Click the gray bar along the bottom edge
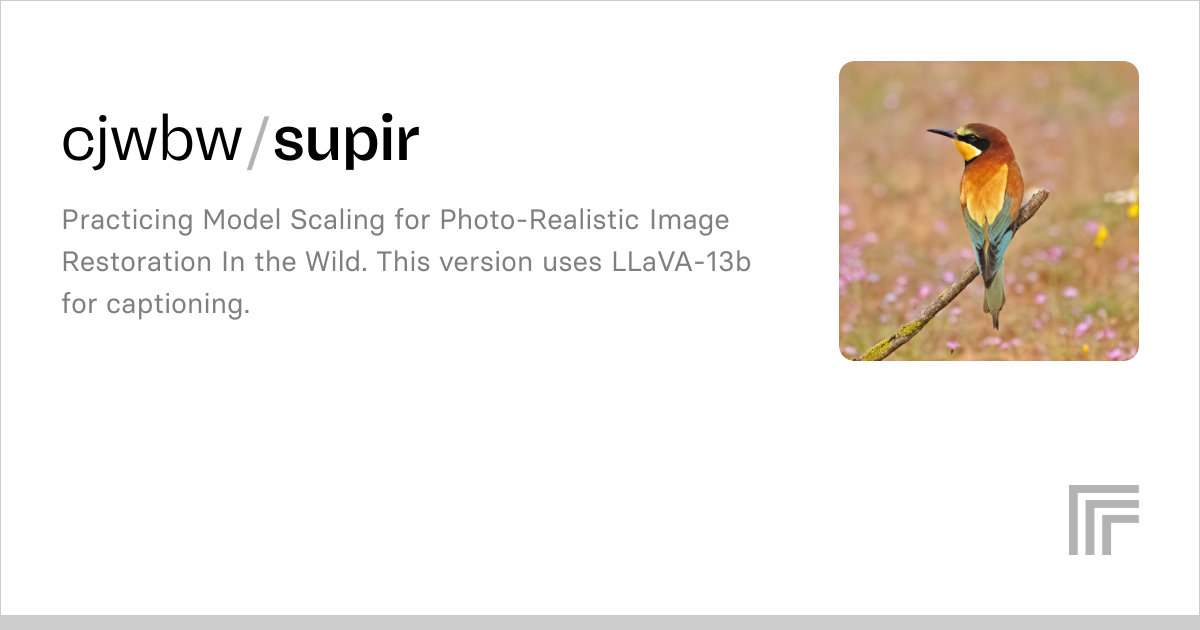 click(600, 622)
